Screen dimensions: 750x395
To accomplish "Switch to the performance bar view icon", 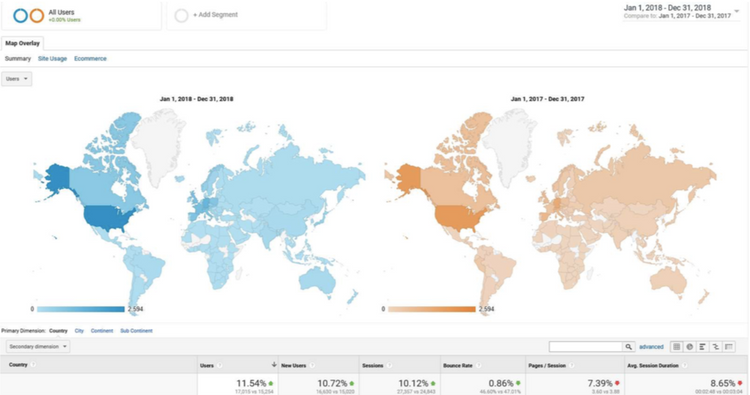I will [x=702, y=347].
